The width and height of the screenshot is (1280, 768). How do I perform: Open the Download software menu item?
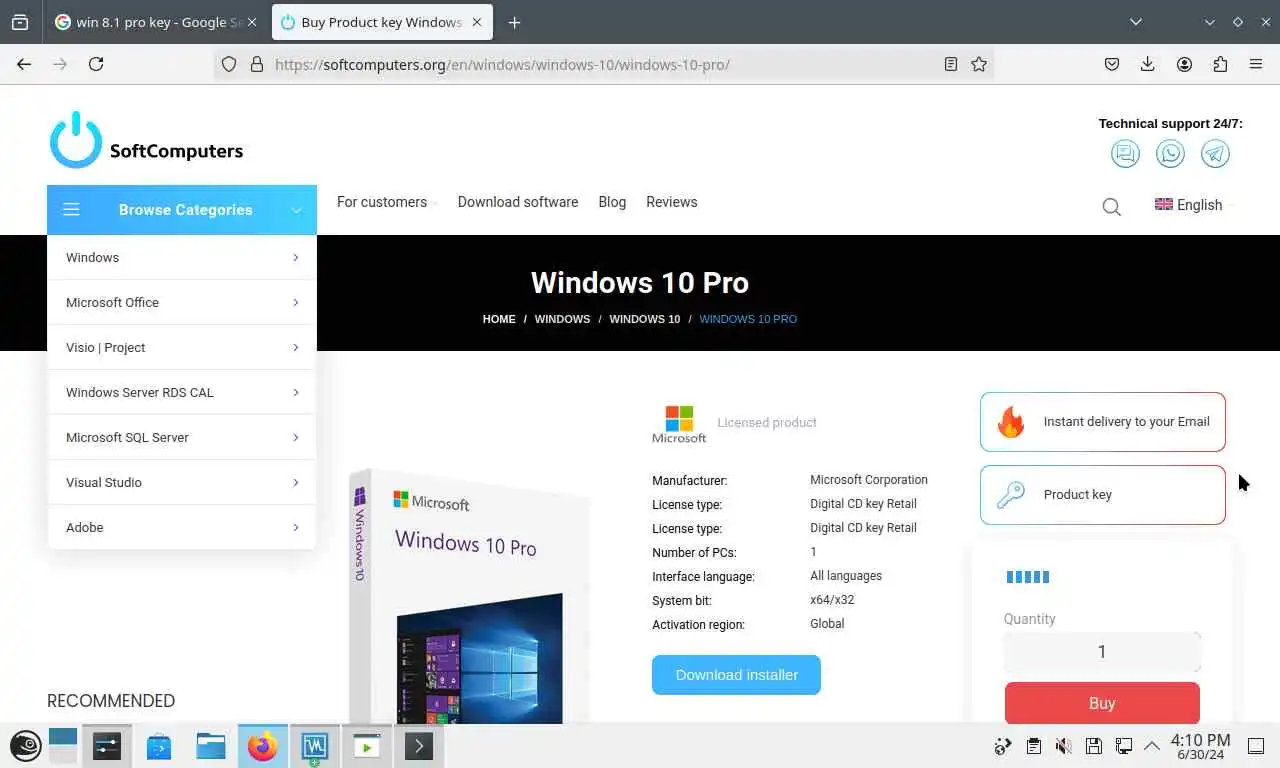tap(518, 202)
